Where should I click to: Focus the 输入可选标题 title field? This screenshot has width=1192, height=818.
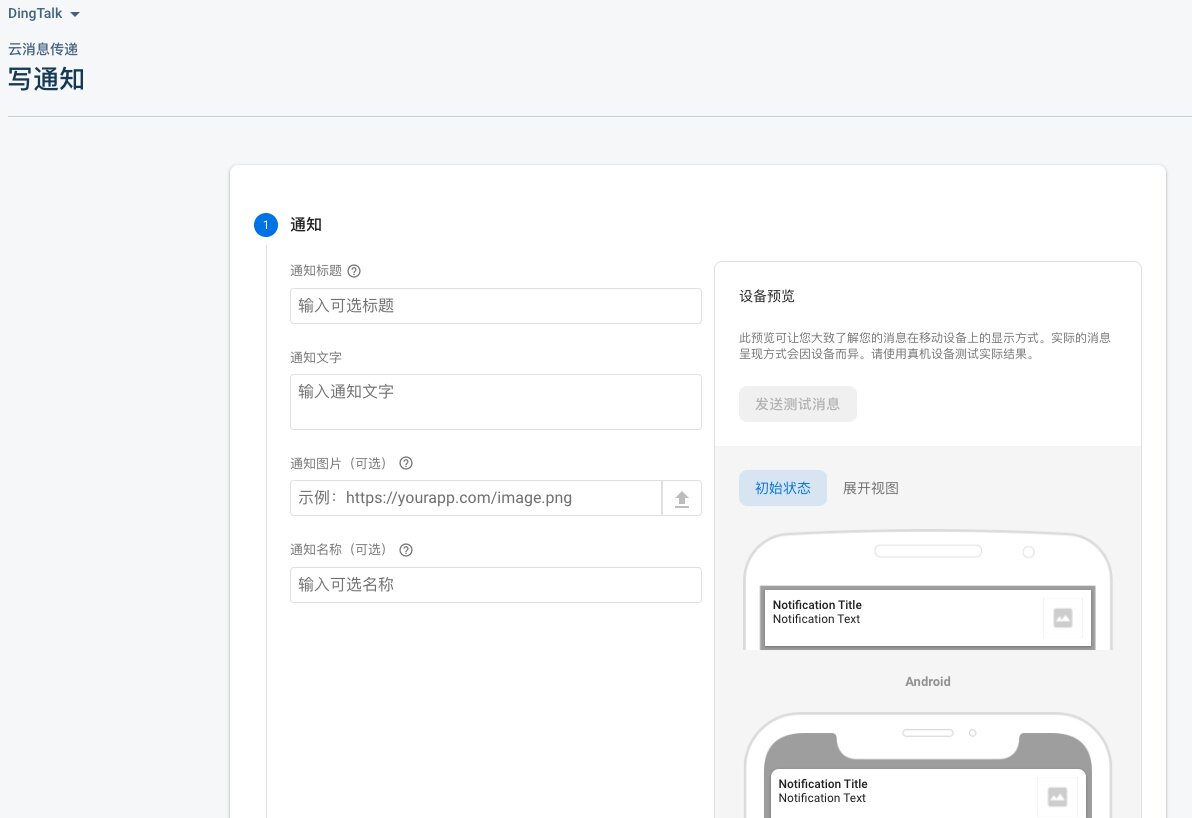pos(496,306)
